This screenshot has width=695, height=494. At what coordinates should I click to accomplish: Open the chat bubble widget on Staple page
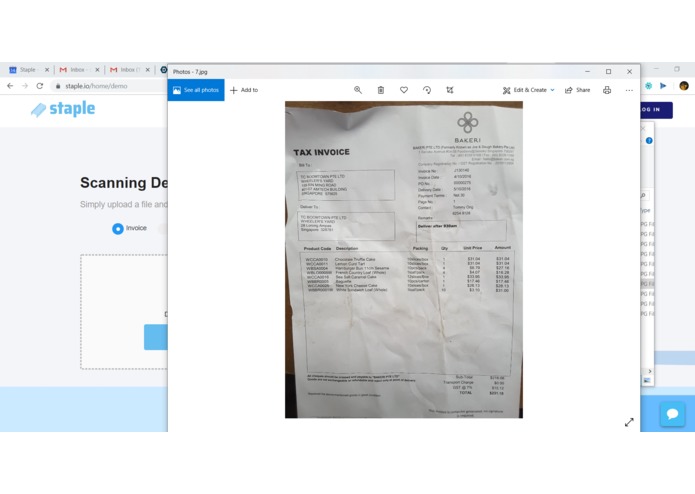click(x=672, y=414)
